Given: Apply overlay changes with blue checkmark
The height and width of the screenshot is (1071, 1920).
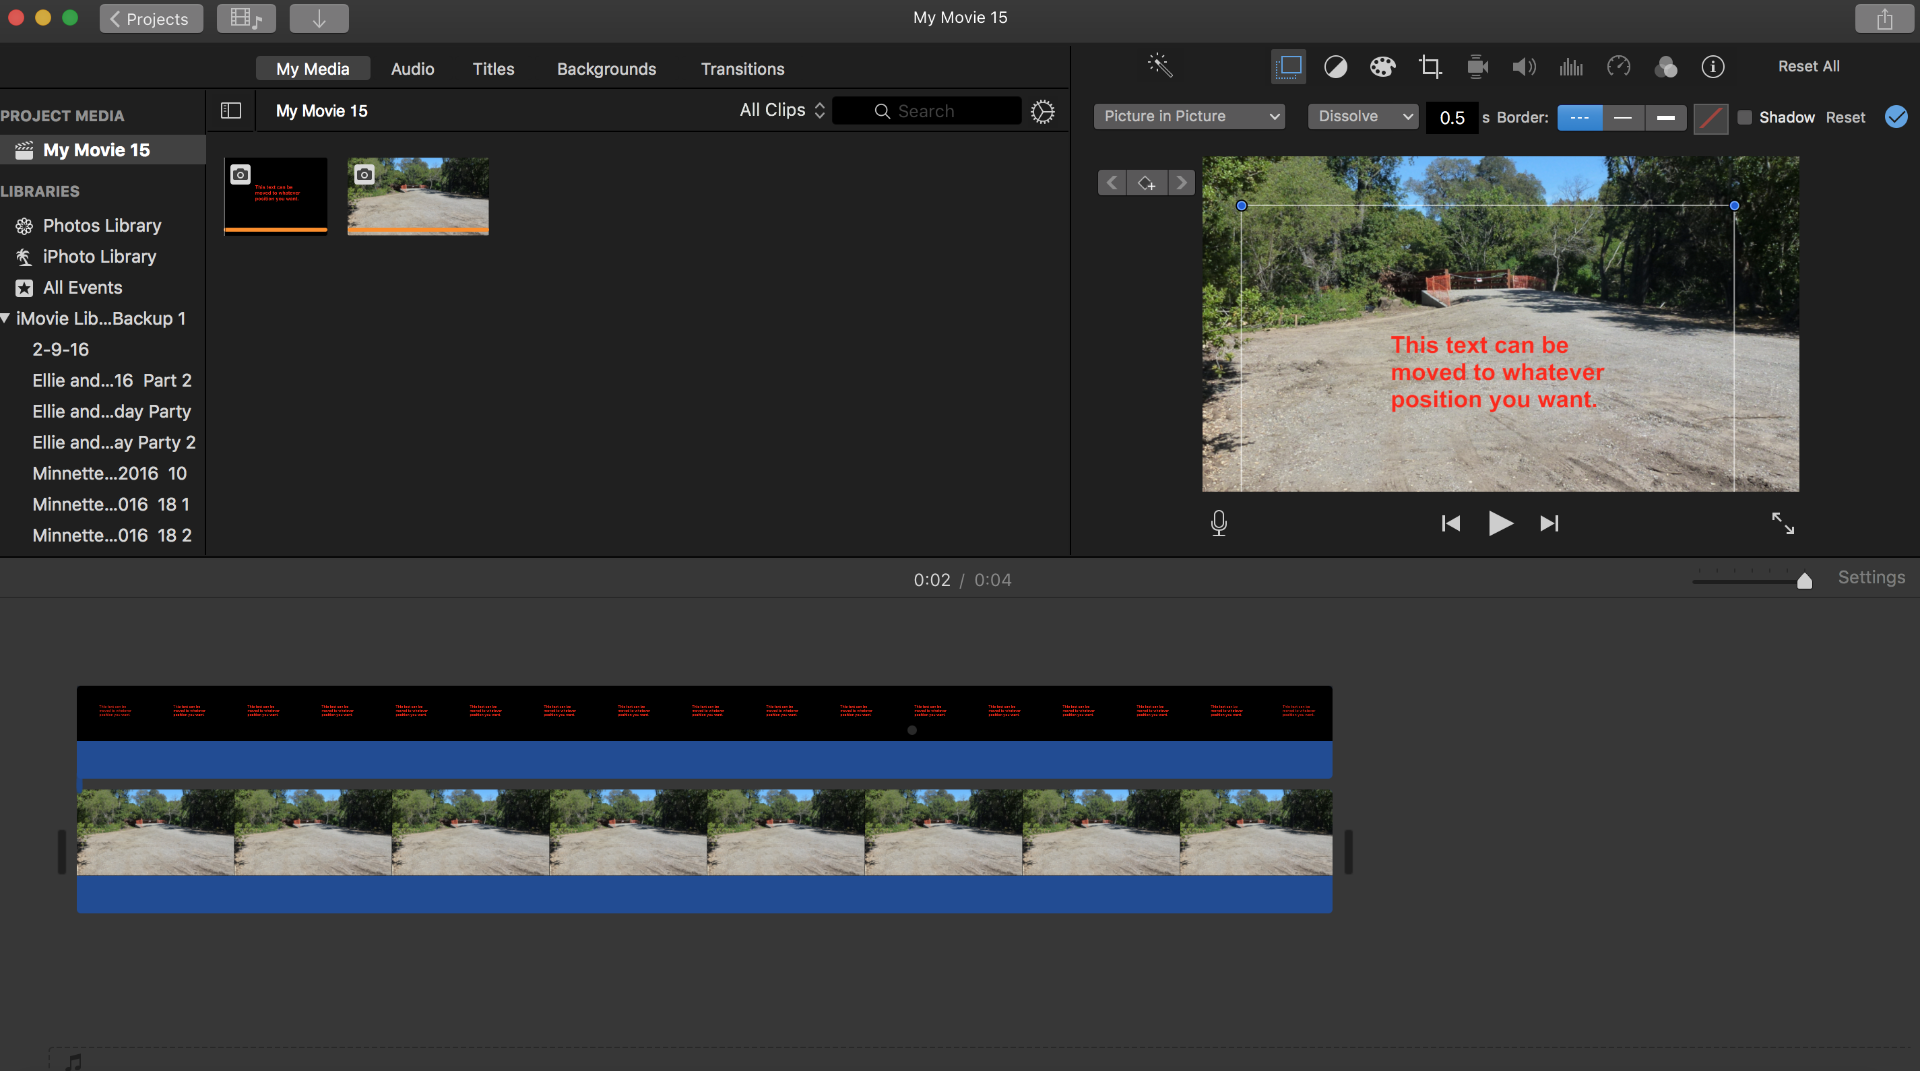Looking at the screenshot, I should click(1896, 117).
